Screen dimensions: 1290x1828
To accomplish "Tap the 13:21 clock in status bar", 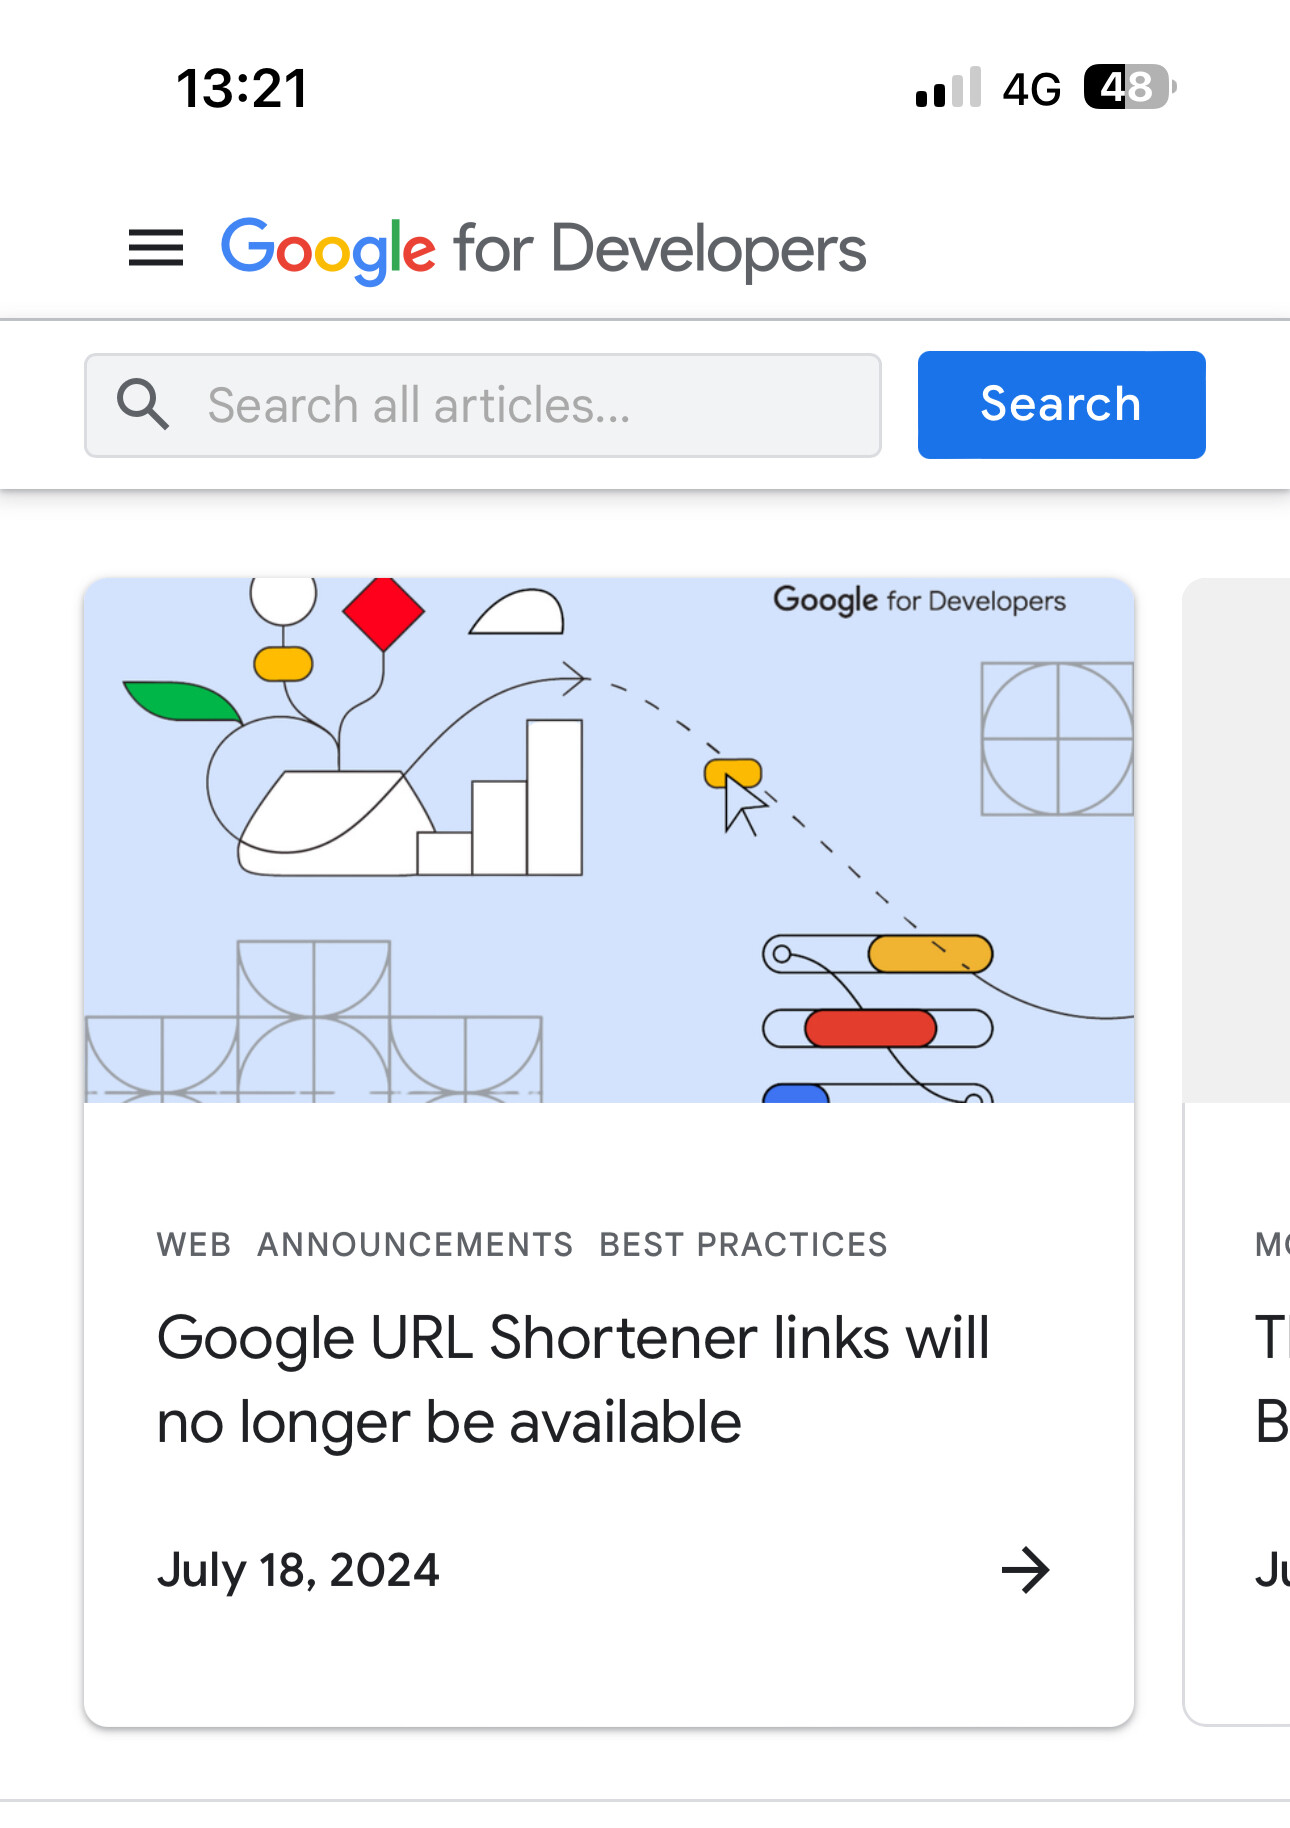I will pyautogui.click(x=242, y=88).
